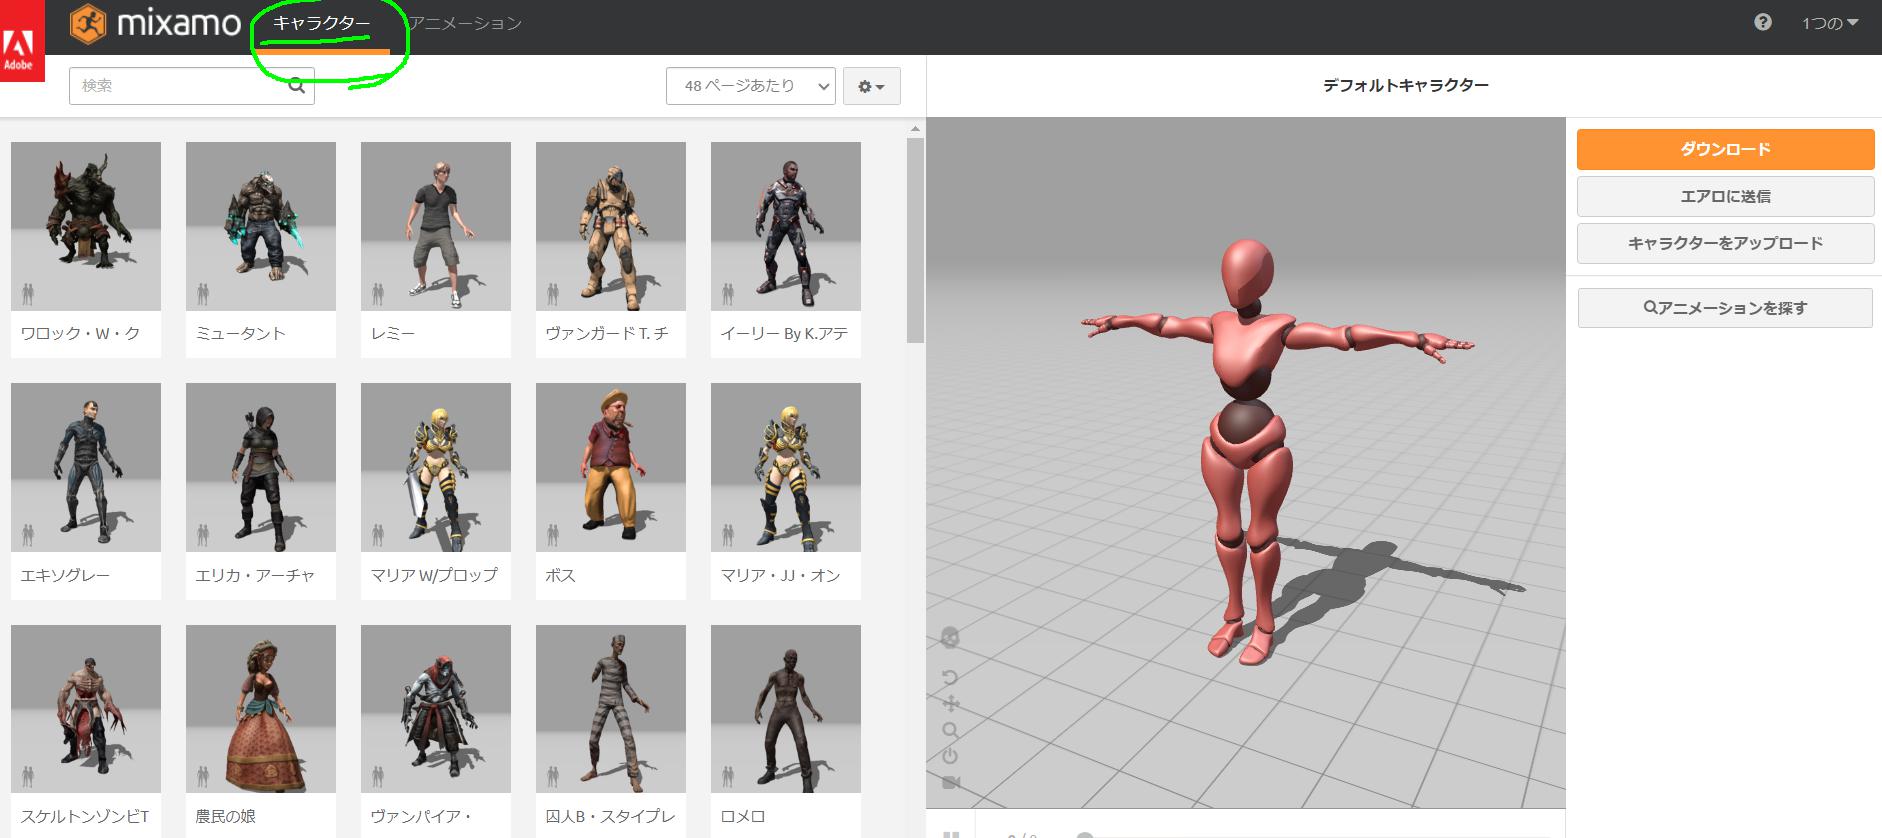The image size is (1882, 838).
Task: Toggle skeleton view skull icon
Action: coord(951,637)
